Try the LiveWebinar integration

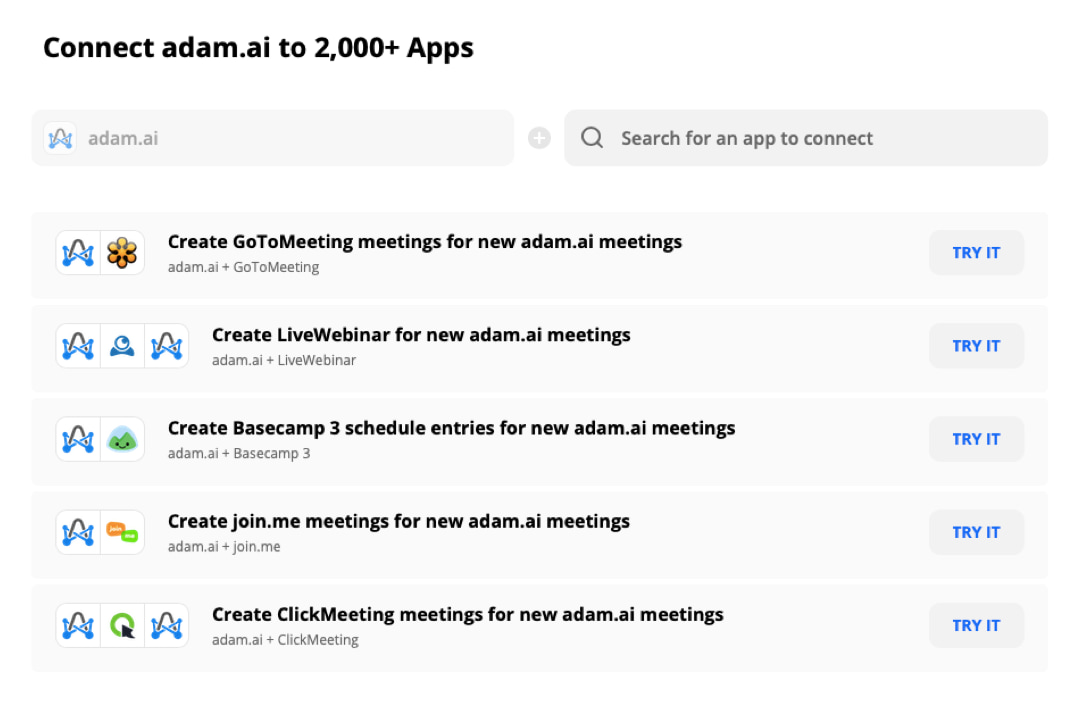click(976, 346)
